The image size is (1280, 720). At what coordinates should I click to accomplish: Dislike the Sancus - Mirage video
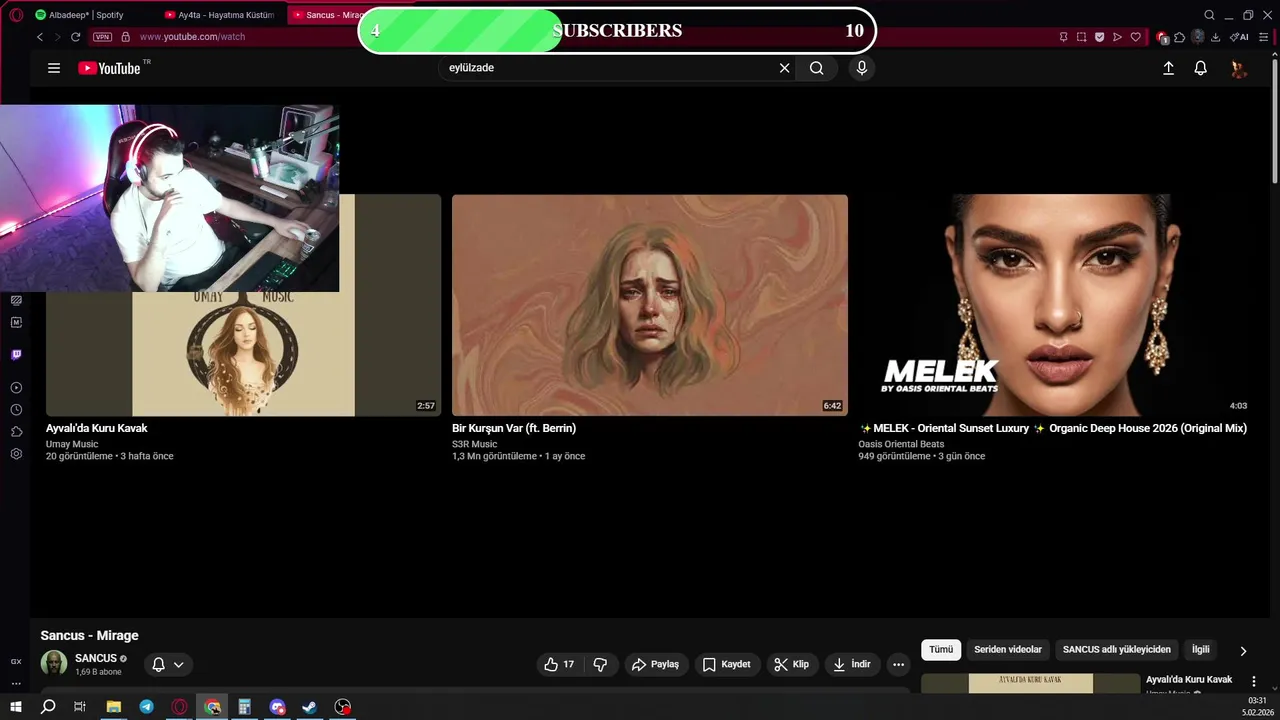tap(600, 664)
